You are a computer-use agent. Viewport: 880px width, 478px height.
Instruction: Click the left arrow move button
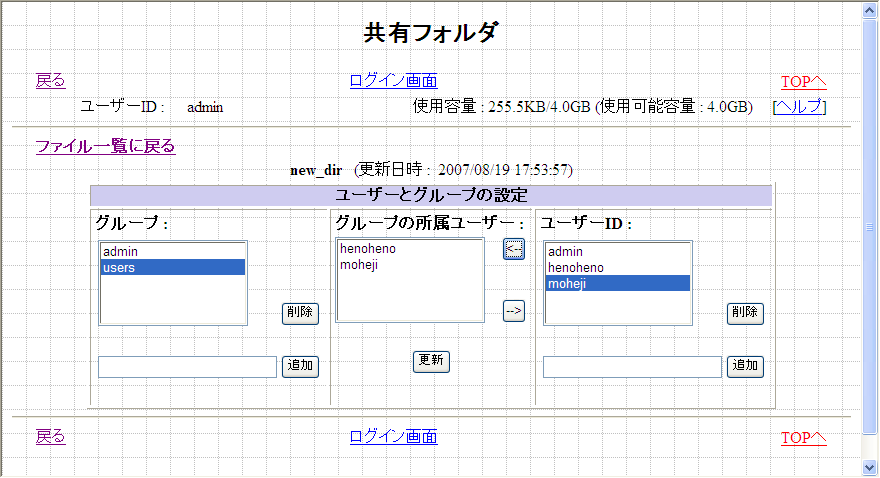tap(513, 249)
